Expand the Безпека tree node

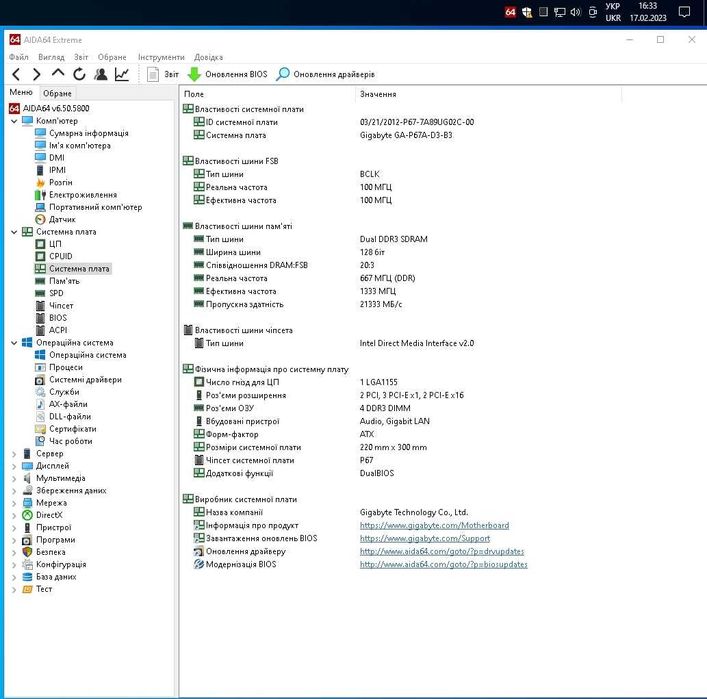tap(14, 552)
